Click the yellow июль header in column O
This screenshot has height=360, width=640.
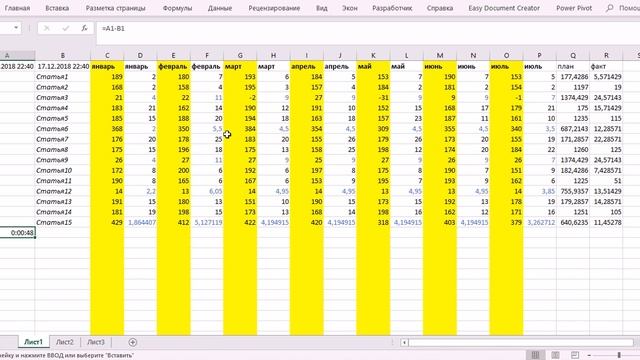tap(506, 66)
